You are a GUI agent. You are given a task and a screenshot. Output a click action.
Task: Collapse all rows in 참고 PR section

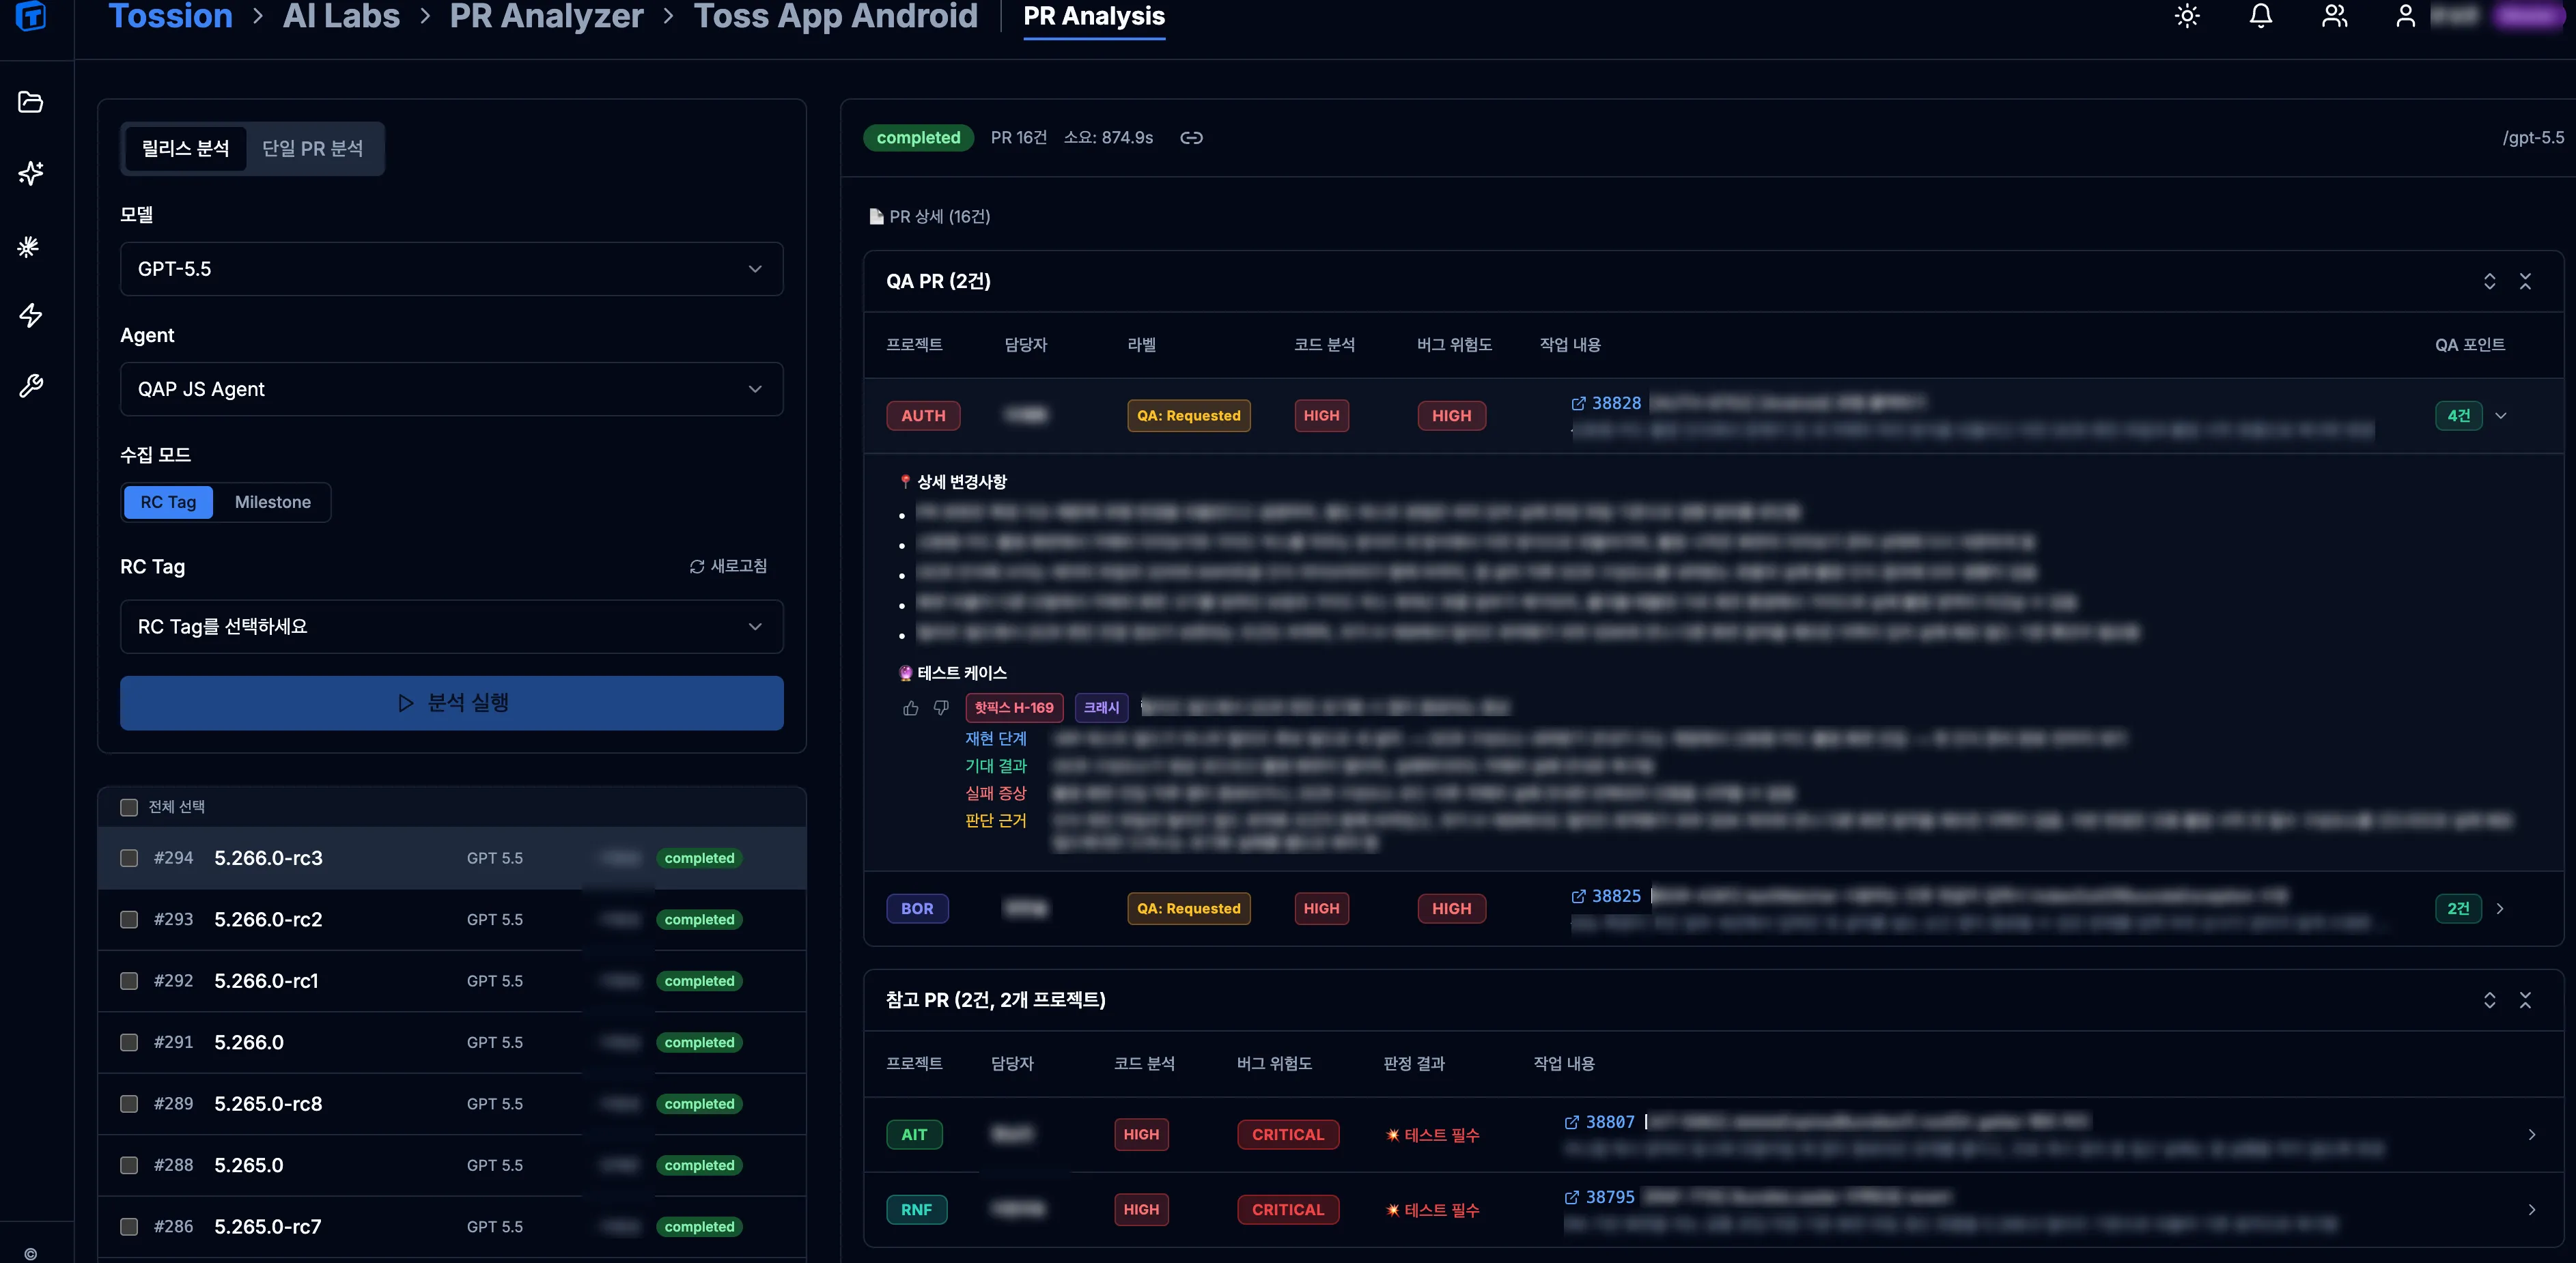[x=2525, y=1001]
